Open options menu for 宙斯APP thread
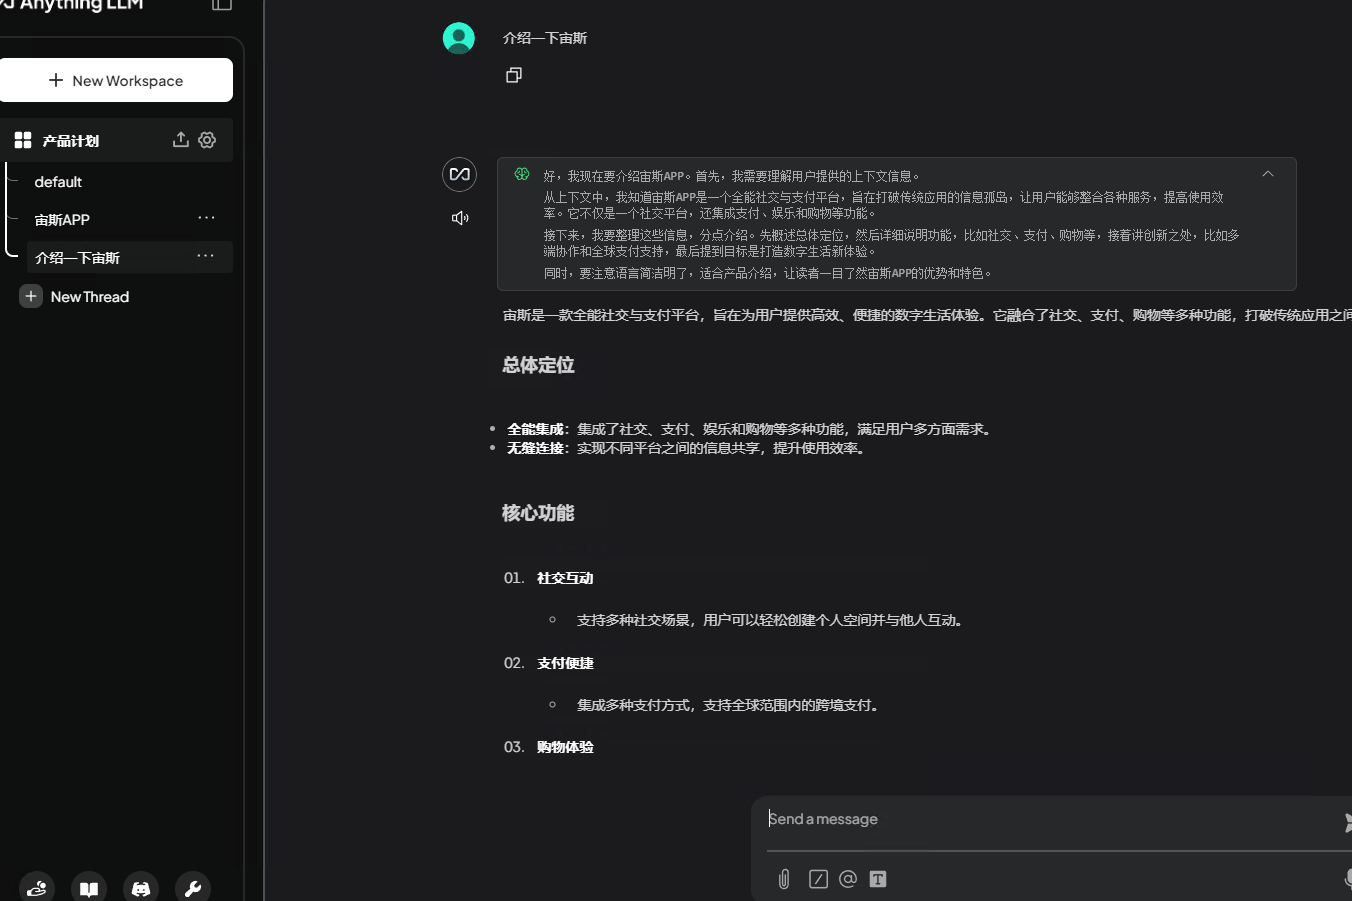The height and width of the screenshot is (901, 1352). click(206, 218)
